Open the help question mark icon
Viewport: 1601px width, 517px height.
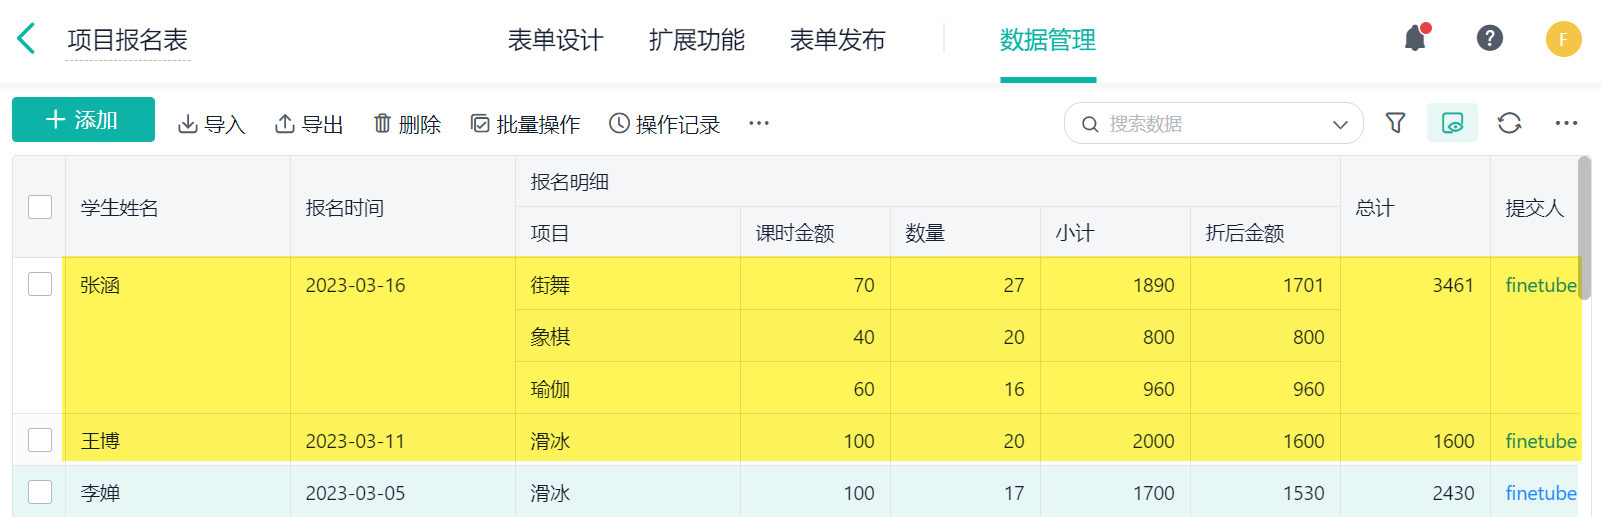pyautogui.click(x=1489, y=39)
